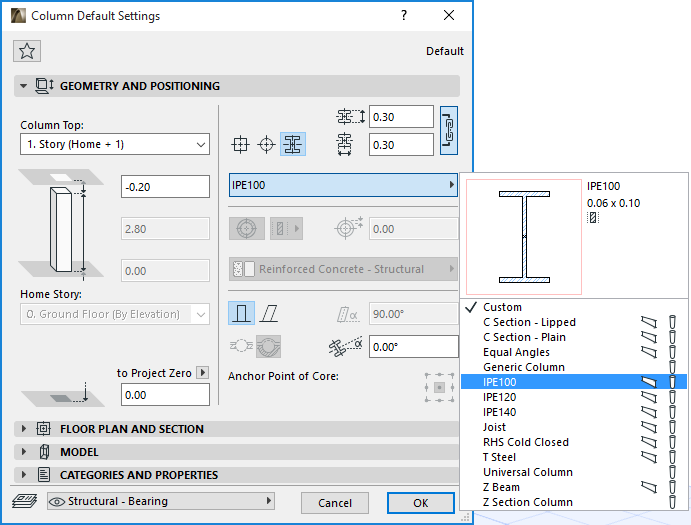The height and width of the screenshot is (525, 691).
Task: Choose C Section - Plain profile
Action: pyautogui.click(x=574, y=337)
